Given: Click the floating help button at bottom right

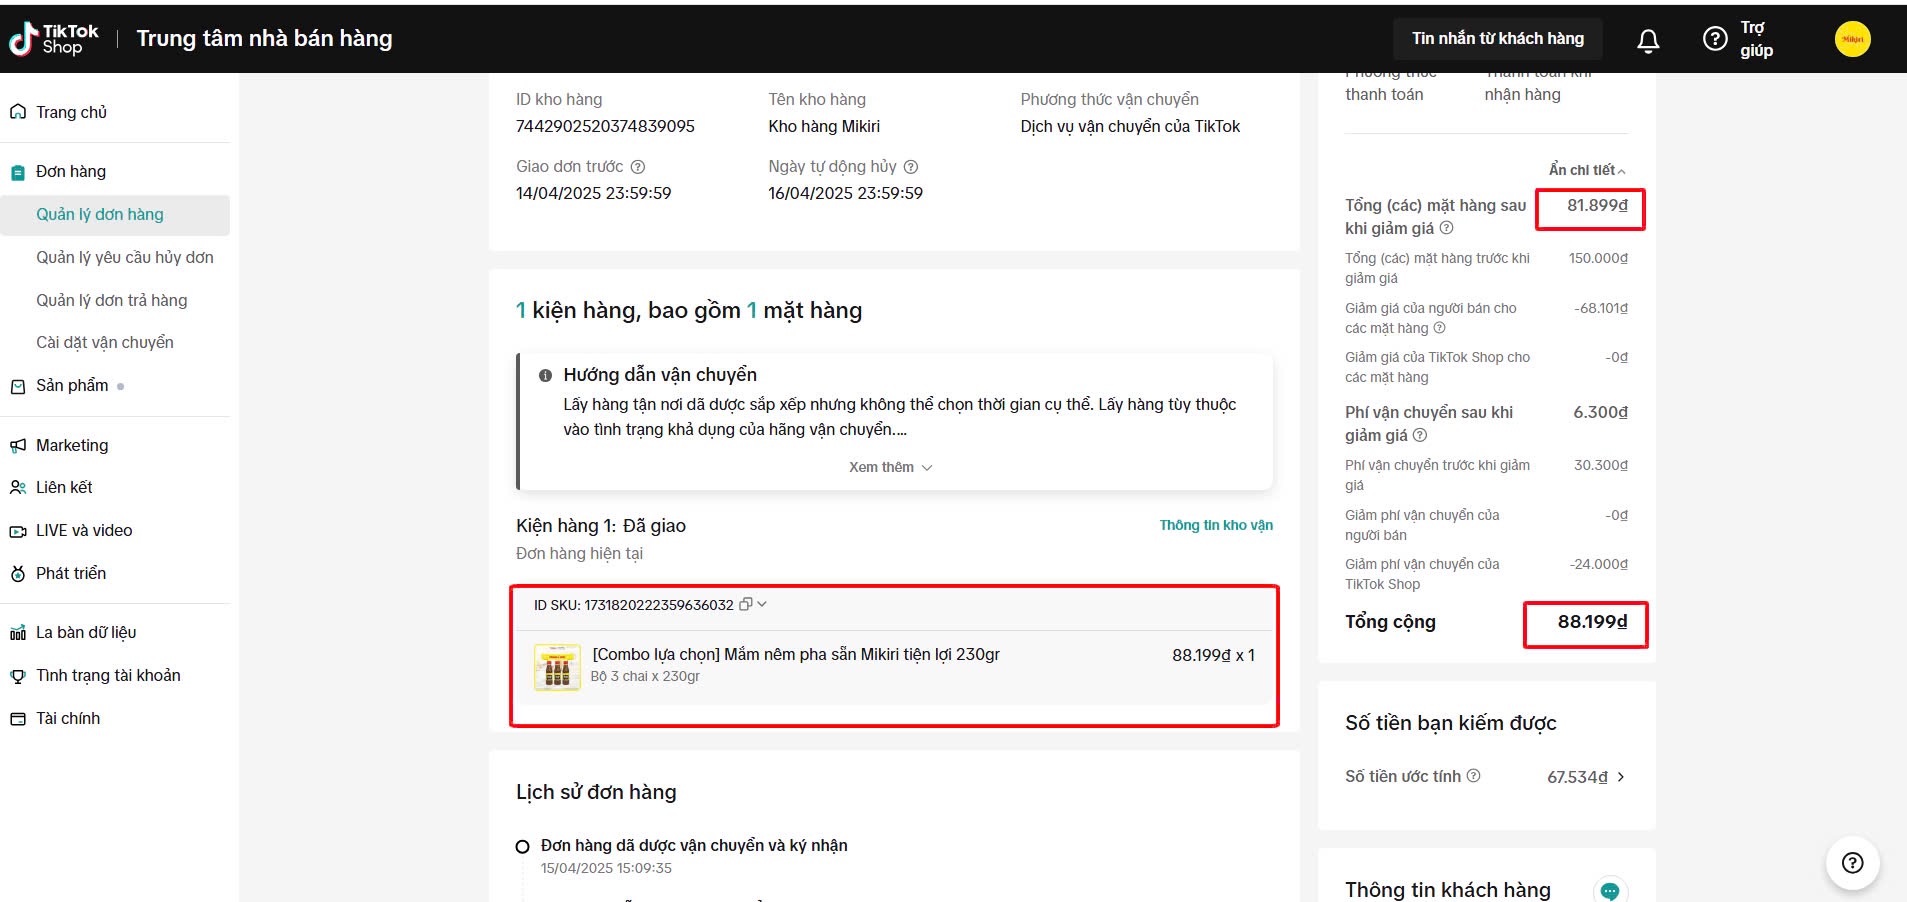Looking at the screenshot, I should point(1852,863).
